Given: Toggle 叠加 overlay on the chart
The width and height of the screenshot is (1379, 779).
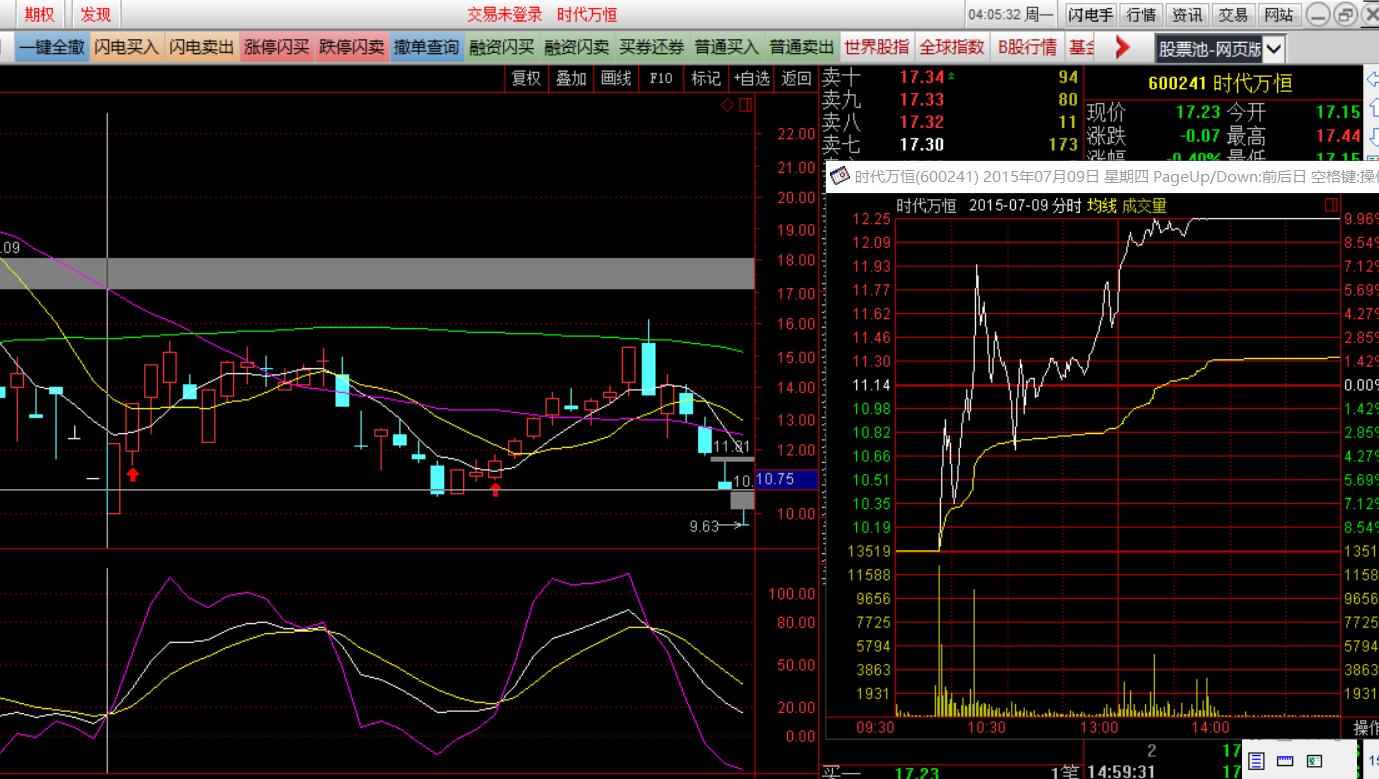Looking at the screenshot, I should pyautogui.click(x=571, y=79).
